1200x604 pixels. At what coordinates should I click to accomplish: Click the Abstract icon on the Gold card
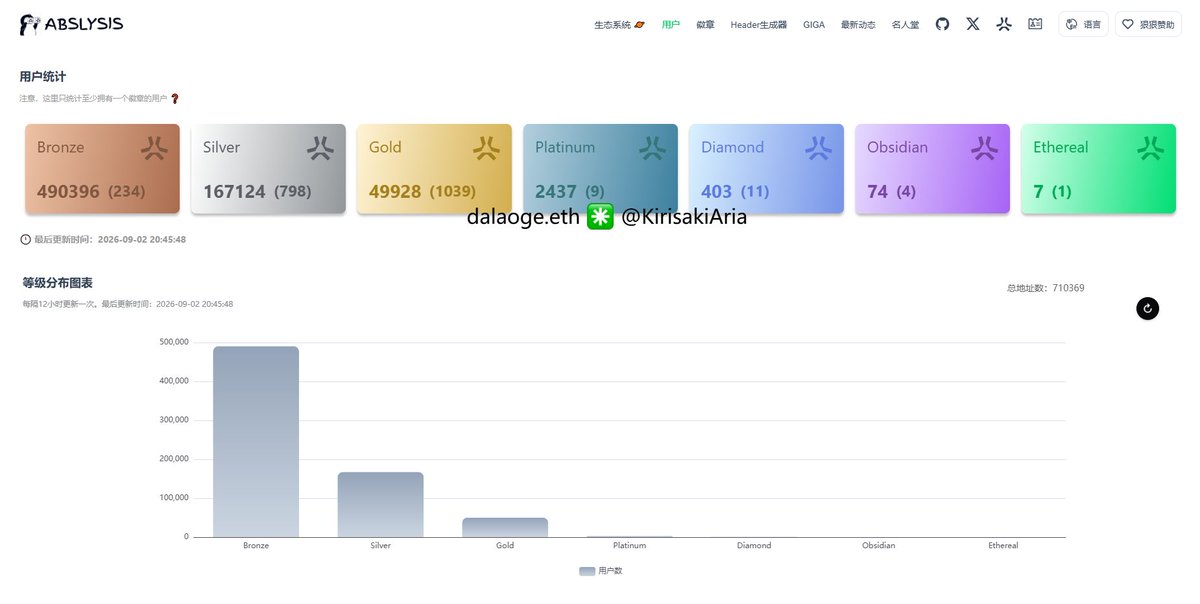pos(486,148)
